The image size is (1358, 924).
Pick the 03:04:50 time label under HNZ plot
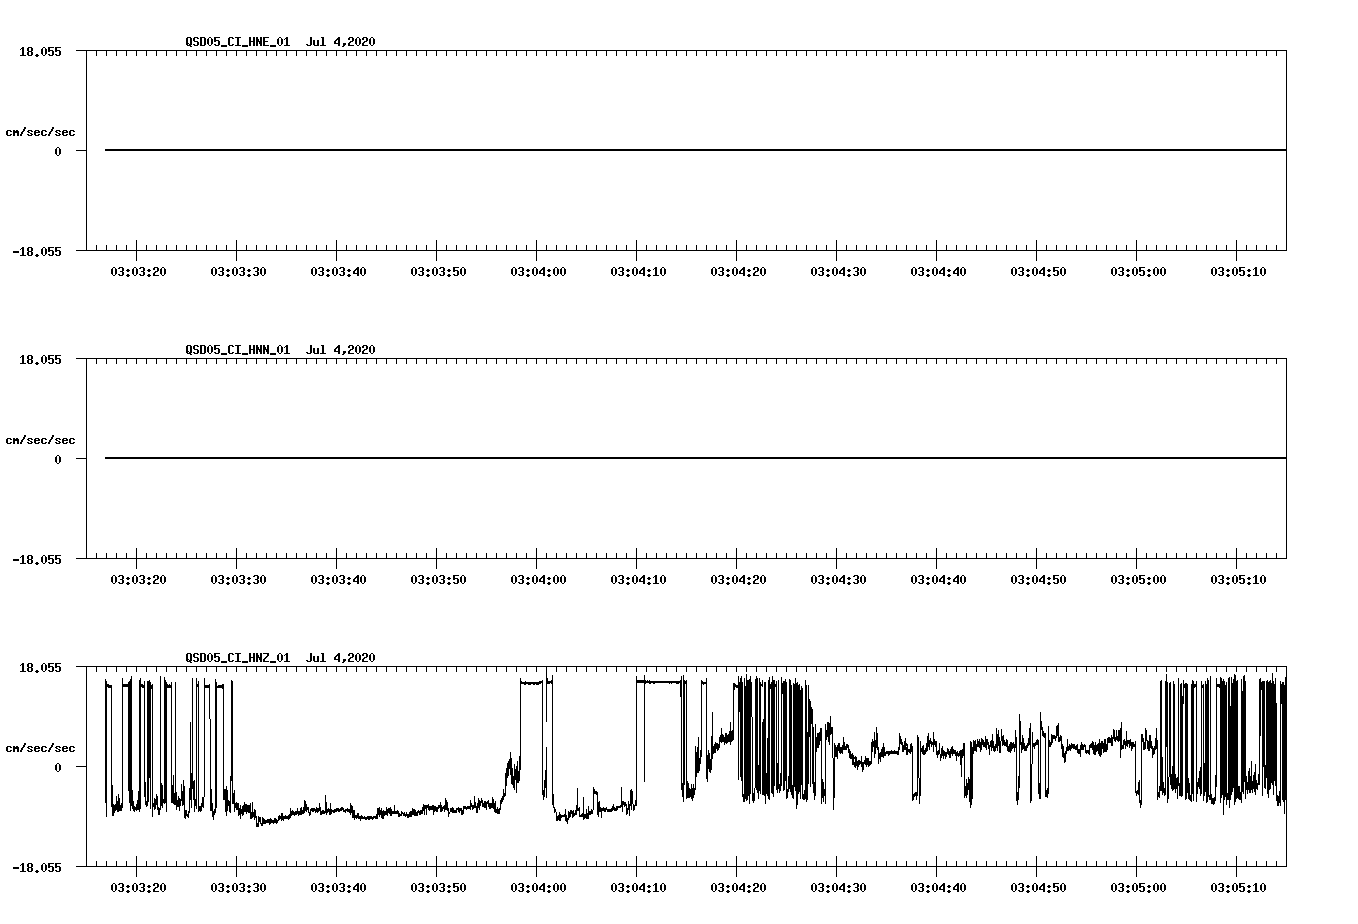(1038, 887)
